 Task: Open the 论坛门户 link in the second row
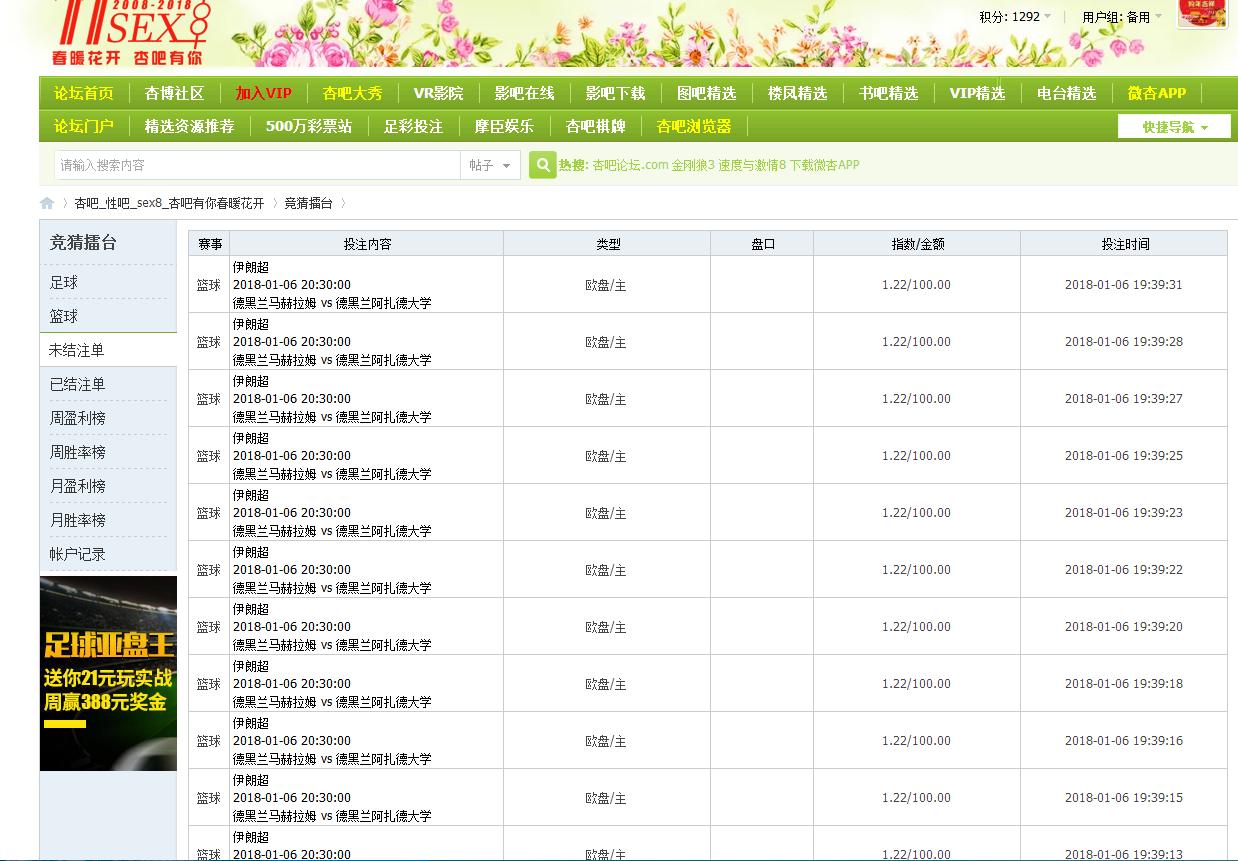[x=84, y=126]
